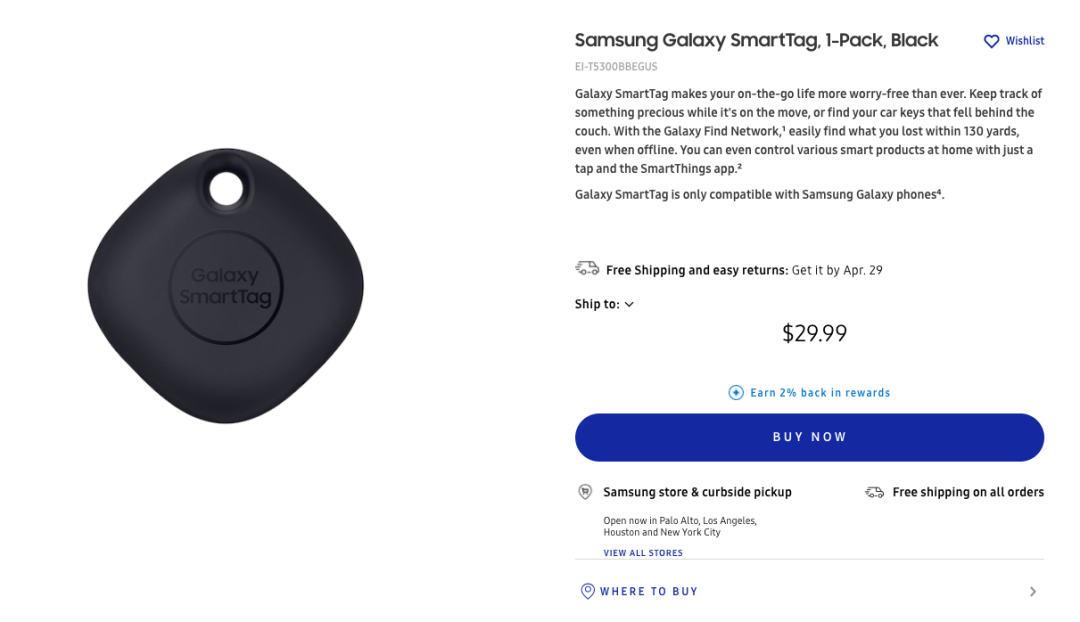Click the $29.99 price
The width and height of the screenshot is (1080, 622).
[814, 333]
